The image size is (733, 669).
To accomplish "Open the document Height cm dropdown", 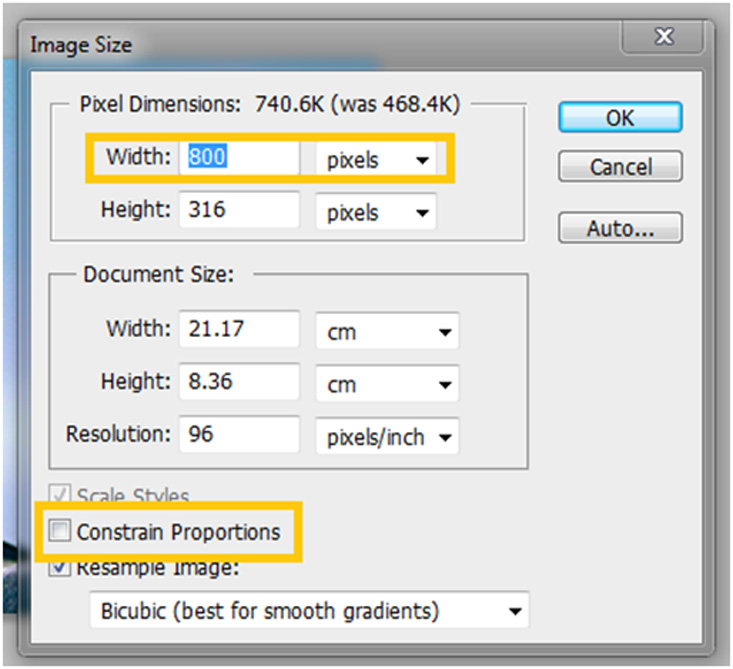I will [386, 383].
